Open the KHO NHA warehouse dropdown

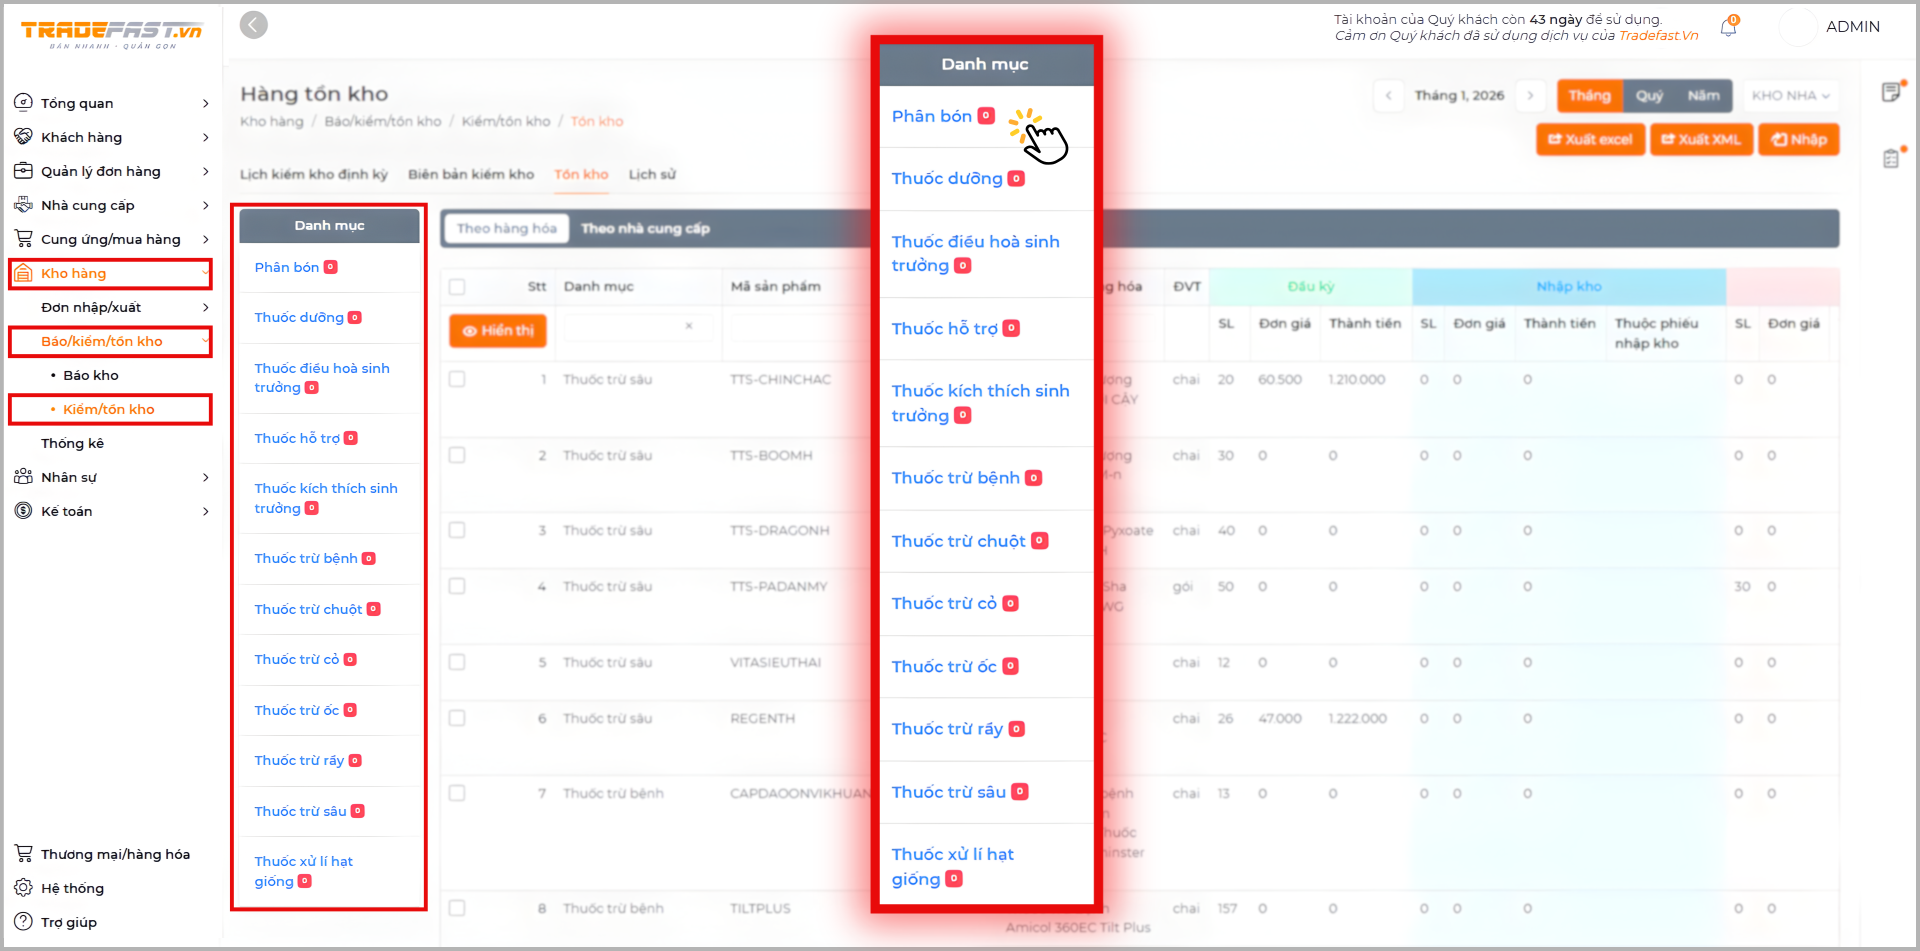click(x=1790, y=96)
